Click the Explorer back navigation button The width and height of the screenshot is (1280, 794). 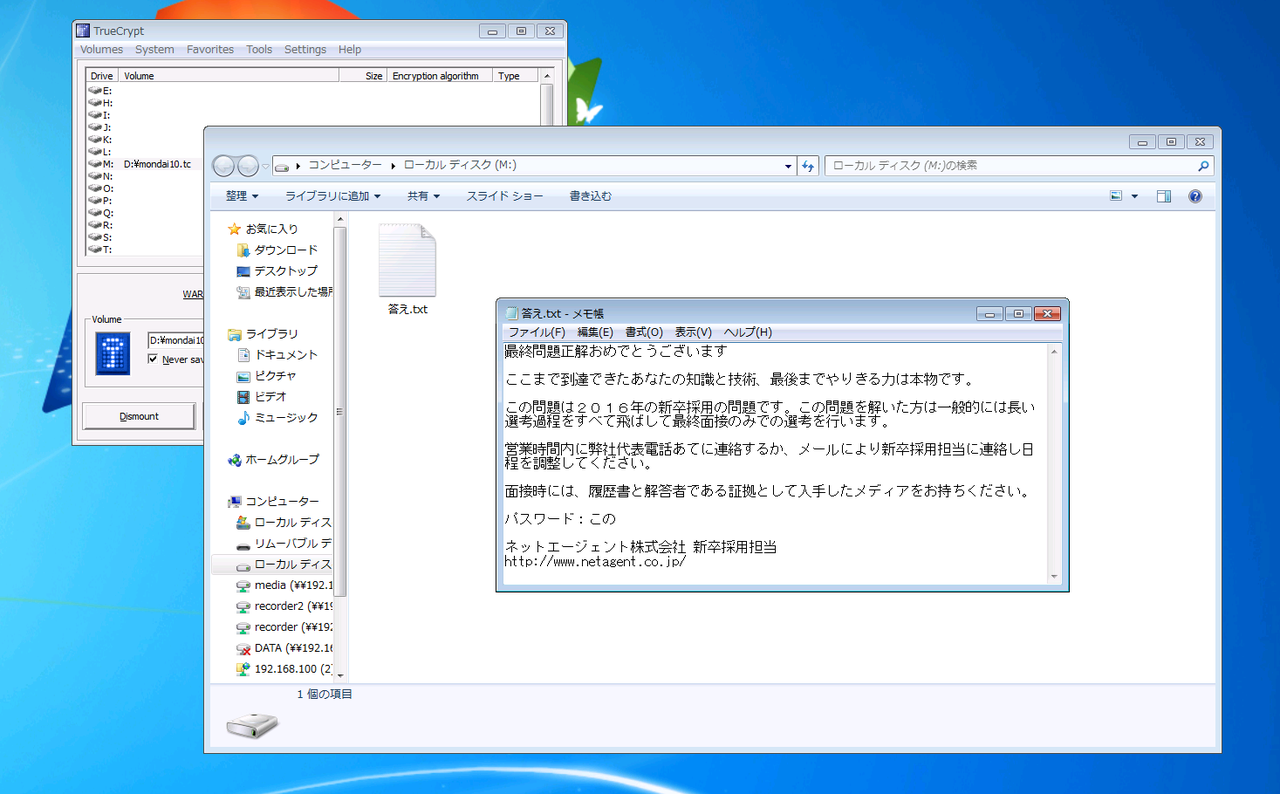point(224,166)
